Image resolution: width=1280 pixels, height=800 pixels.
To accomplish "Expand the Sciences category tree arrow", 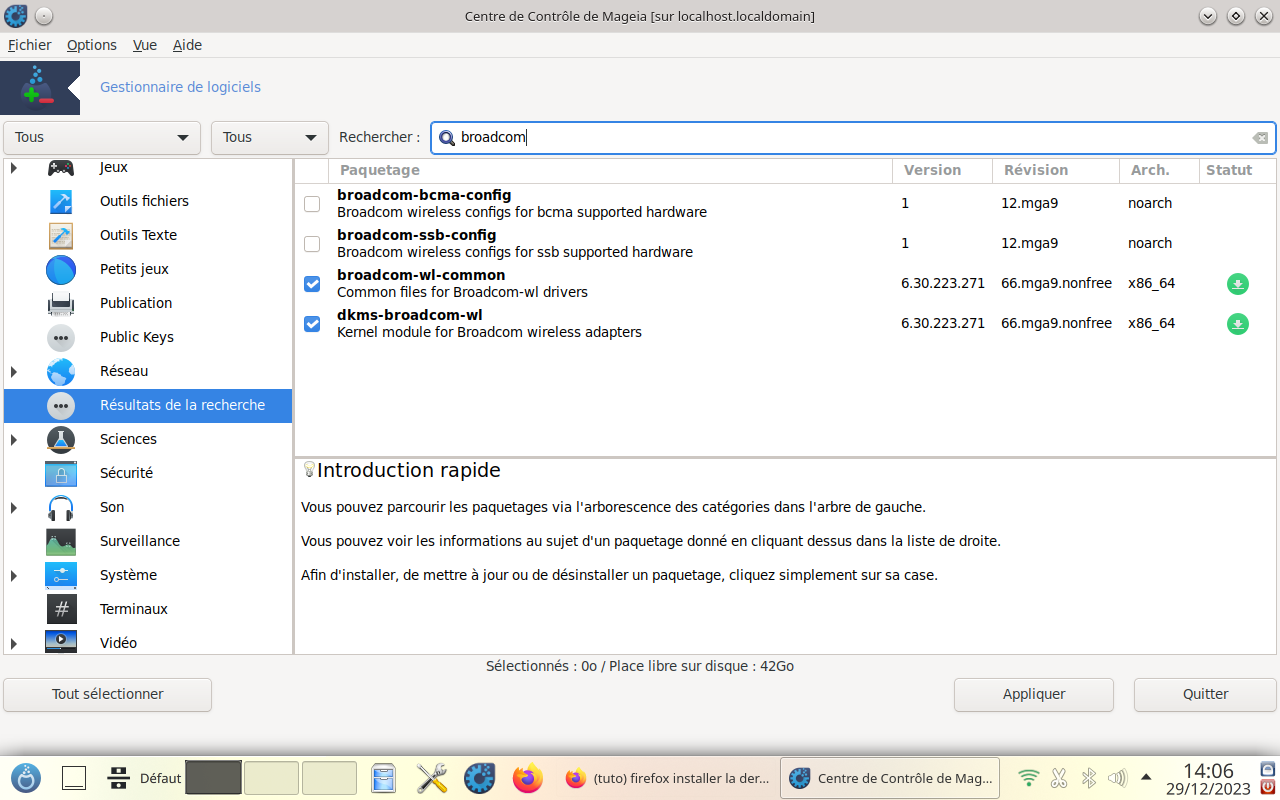I will click(x=14, y=439).
